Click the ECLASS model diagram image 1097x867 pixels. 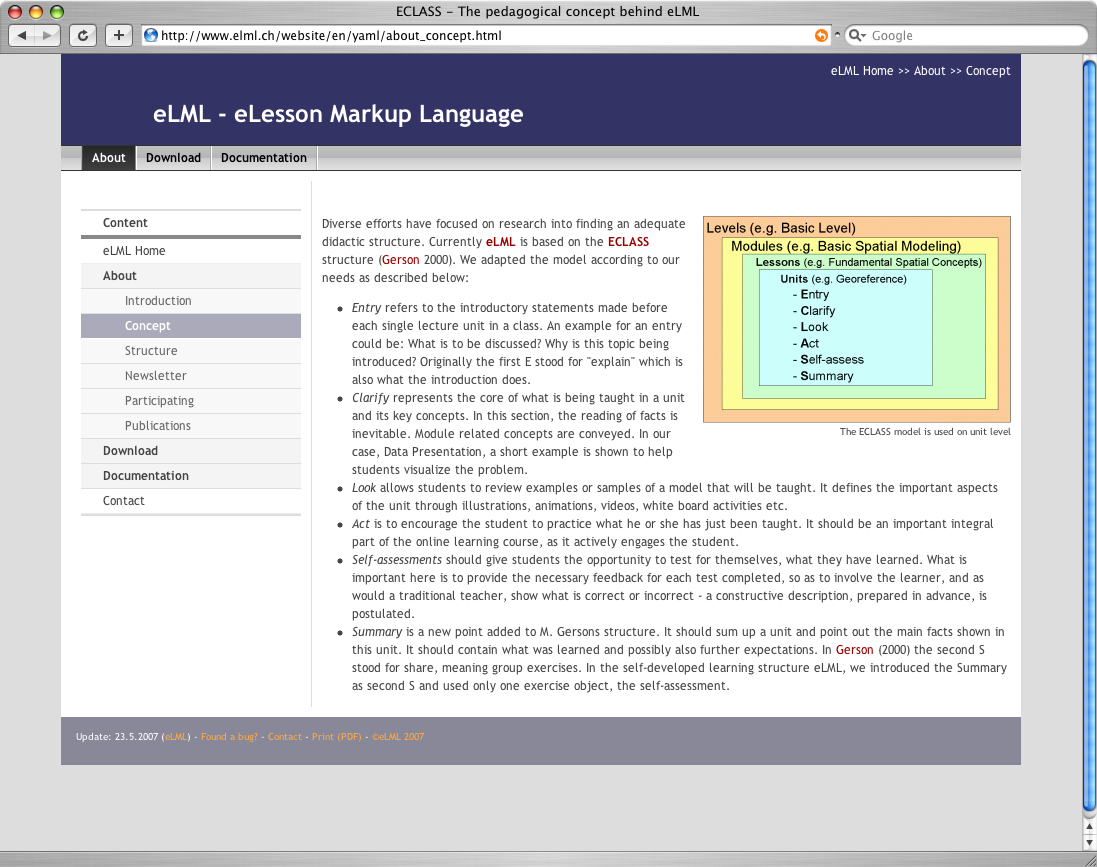coord(856,319)
